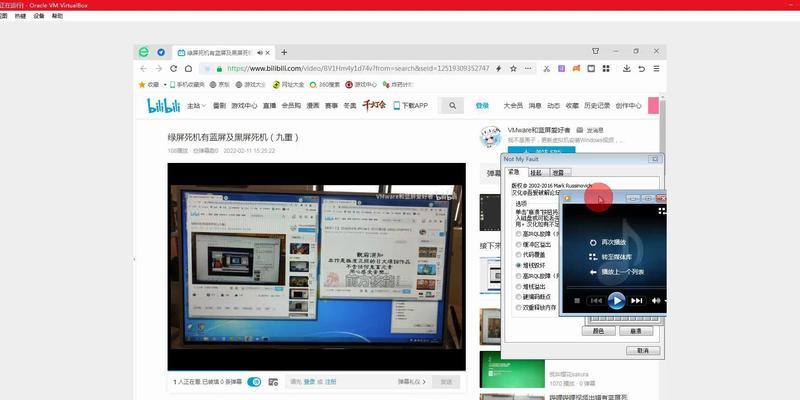Select the 堆栈溢出 radio option
This screenshot has width=800, height=400.
click(518, 287)
